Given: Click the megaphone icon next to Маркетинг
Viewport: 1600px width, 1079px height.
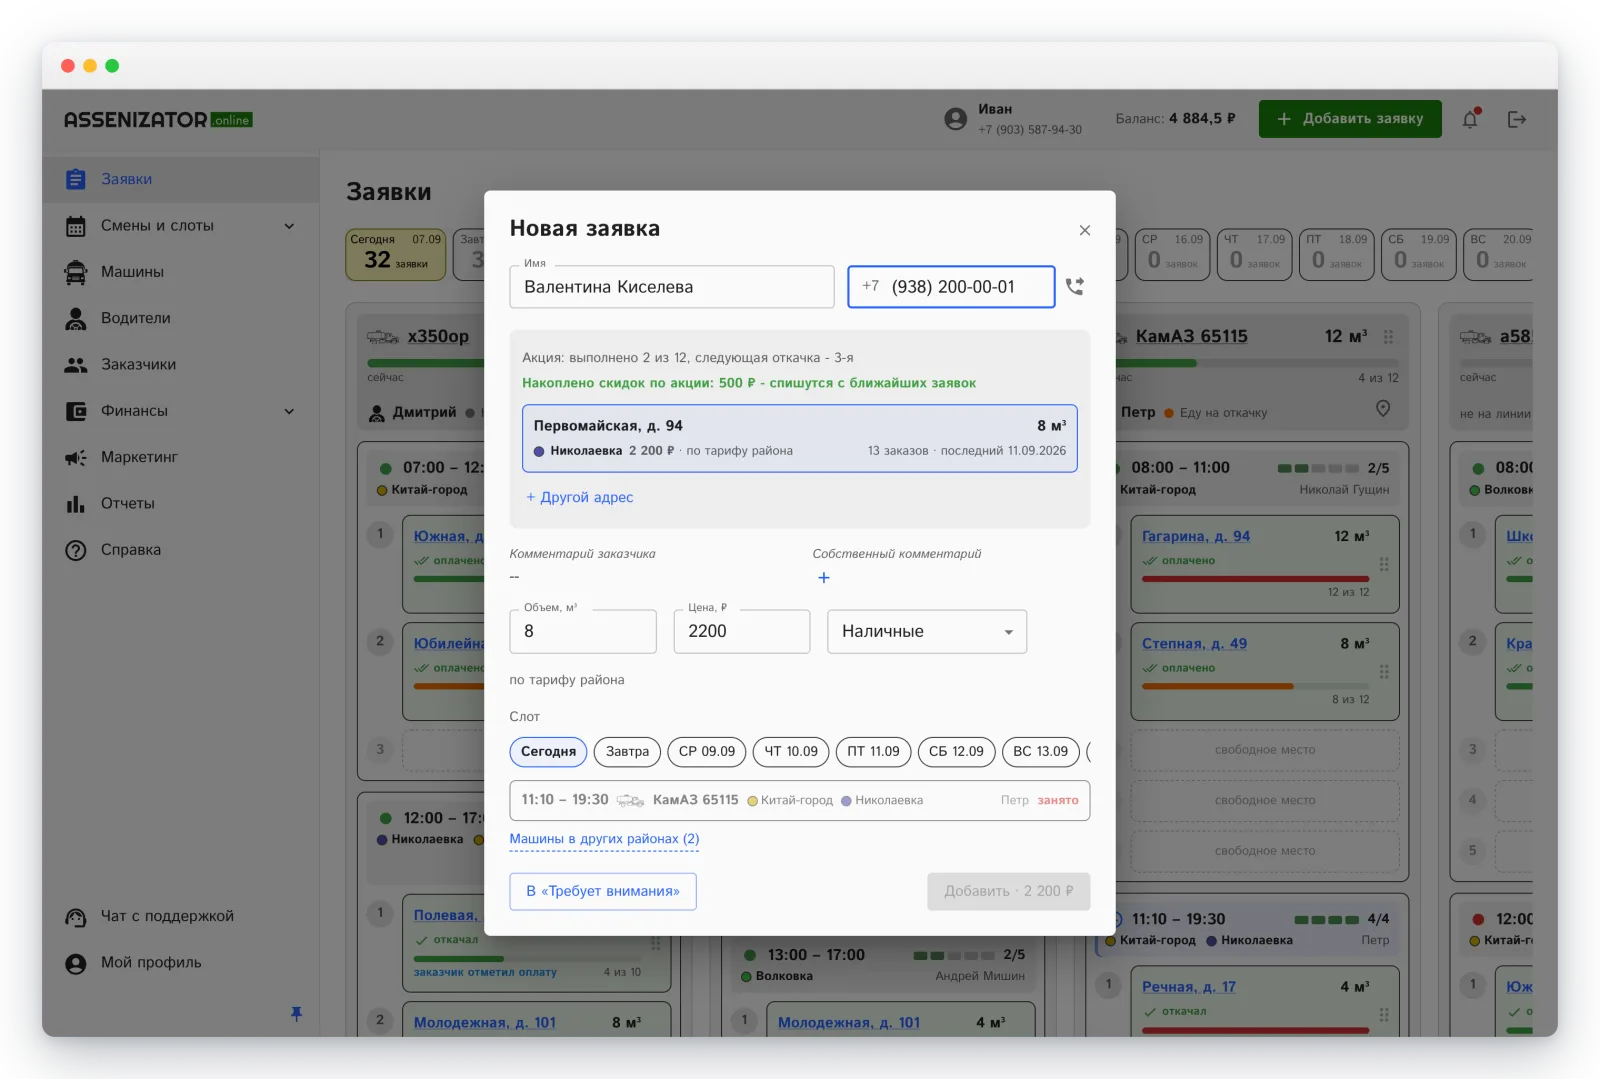Looking at the screenshot, I should tap(76, 457).
